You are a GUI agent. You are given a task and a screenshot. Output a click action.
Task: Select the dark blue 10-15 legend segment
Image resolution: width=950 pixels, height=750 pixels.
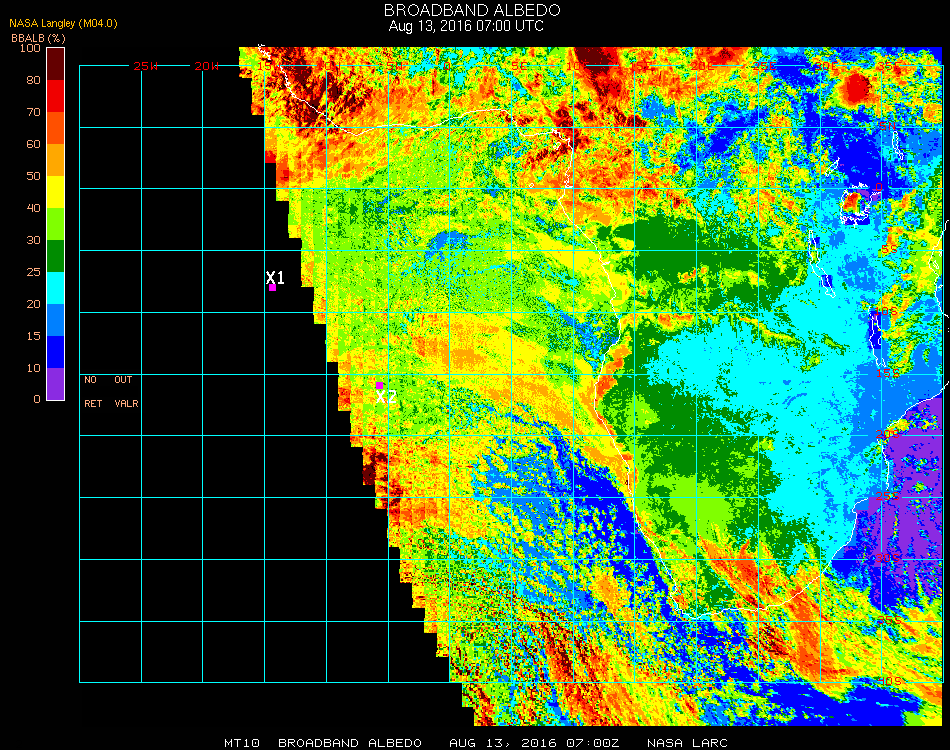55,352
